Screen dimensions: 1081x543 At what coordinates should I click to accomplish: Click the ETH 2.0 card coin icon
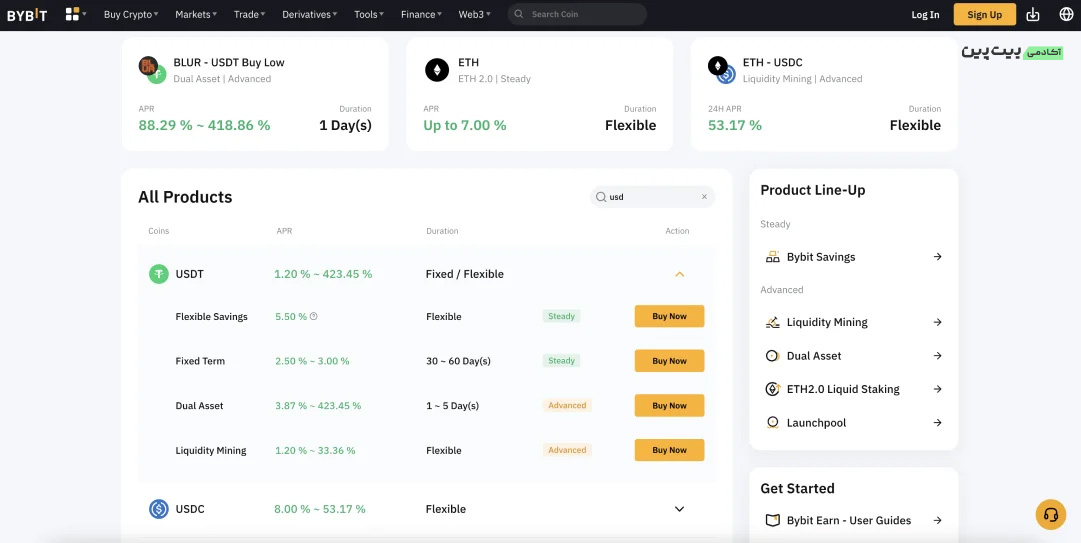[x=437, y=70]
